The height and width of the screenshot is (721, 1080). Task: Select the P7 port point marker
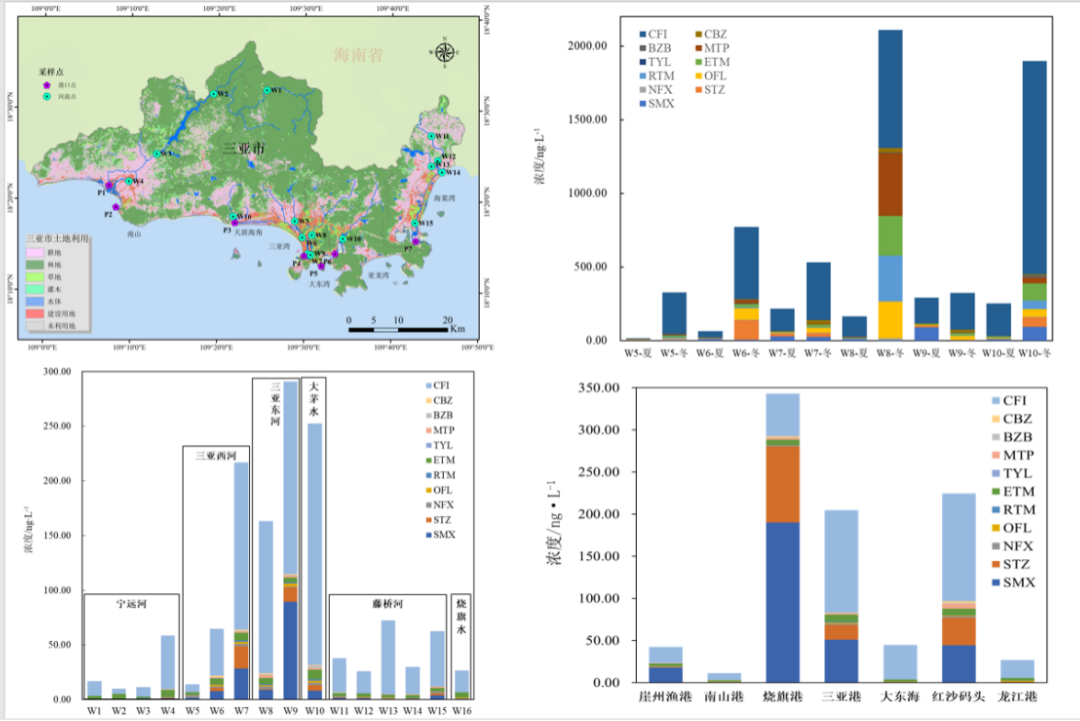(x=416, y=241)
